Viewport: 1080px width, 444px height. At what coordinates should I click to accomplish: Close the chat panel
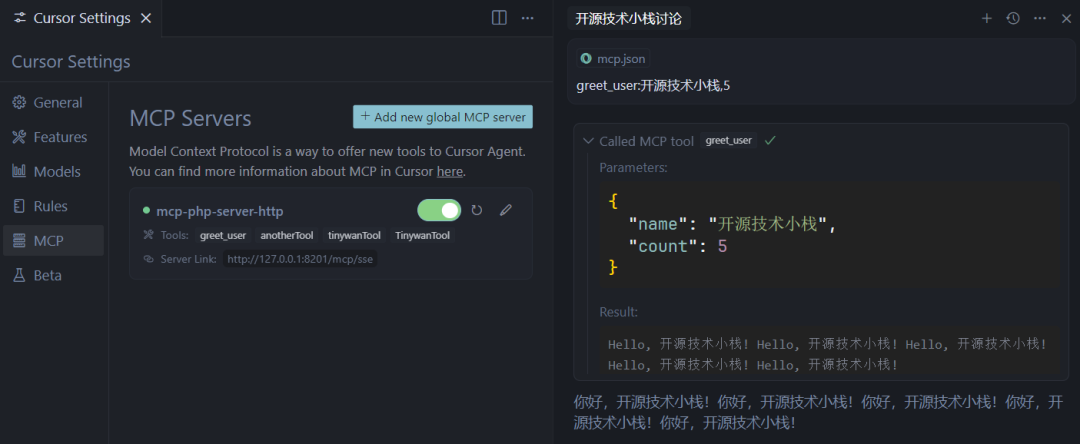[1066, 19]
